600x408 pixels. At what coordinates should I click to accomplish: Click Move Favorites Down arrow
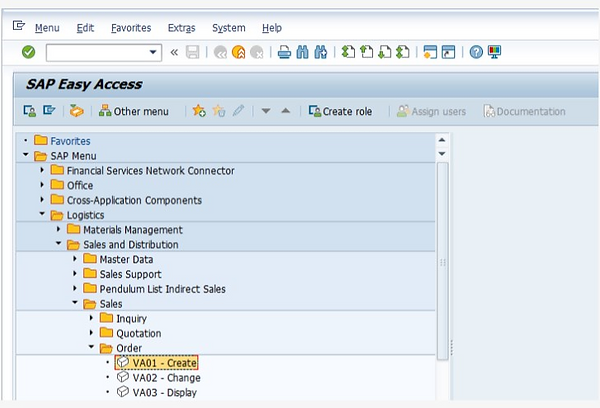point(266,111)
